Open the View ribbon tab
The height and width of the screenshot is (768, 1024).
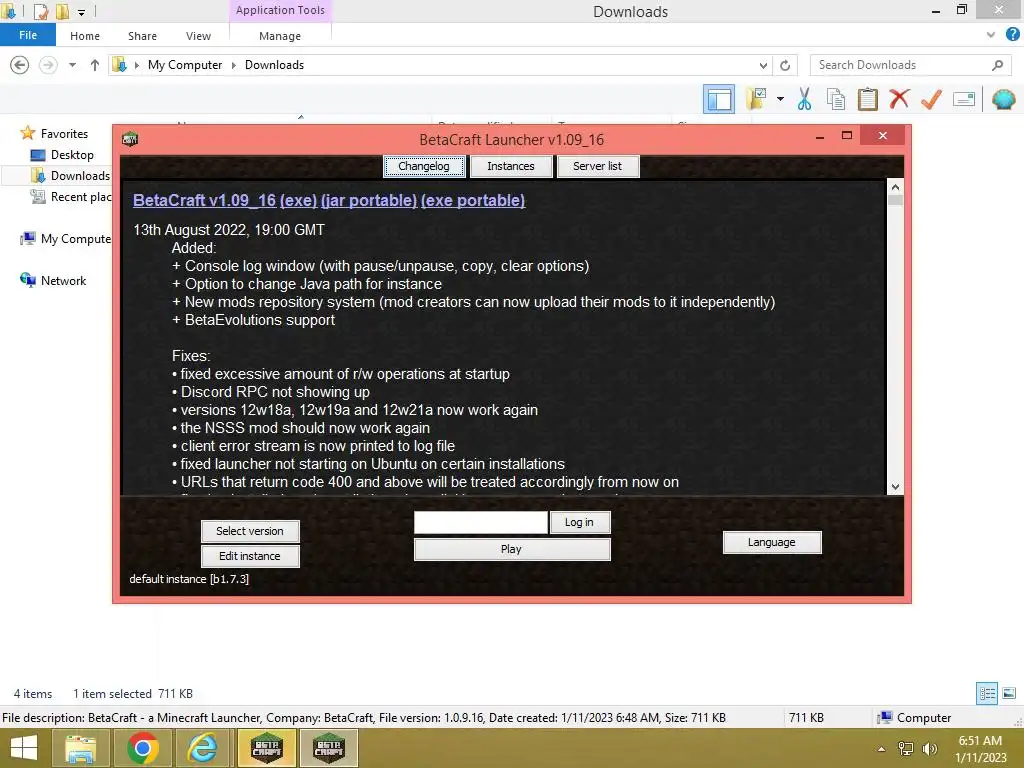(x=199, y=36)
